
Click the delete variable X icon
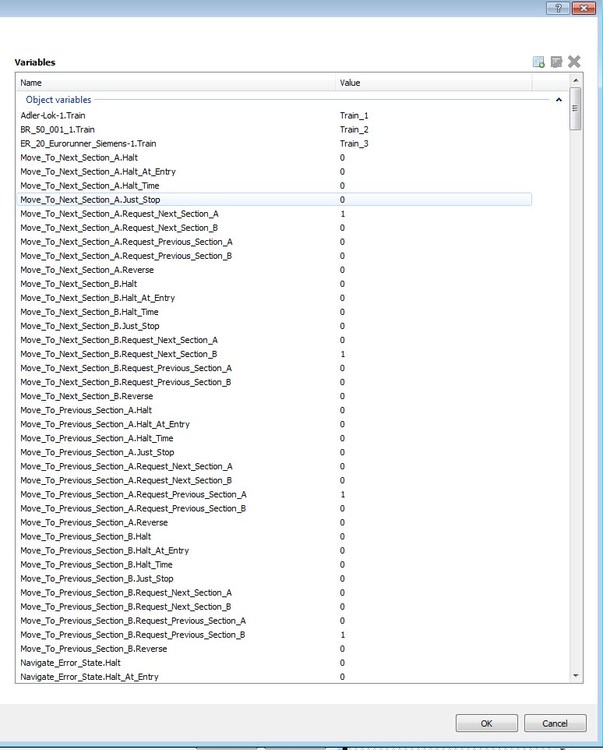574,62
